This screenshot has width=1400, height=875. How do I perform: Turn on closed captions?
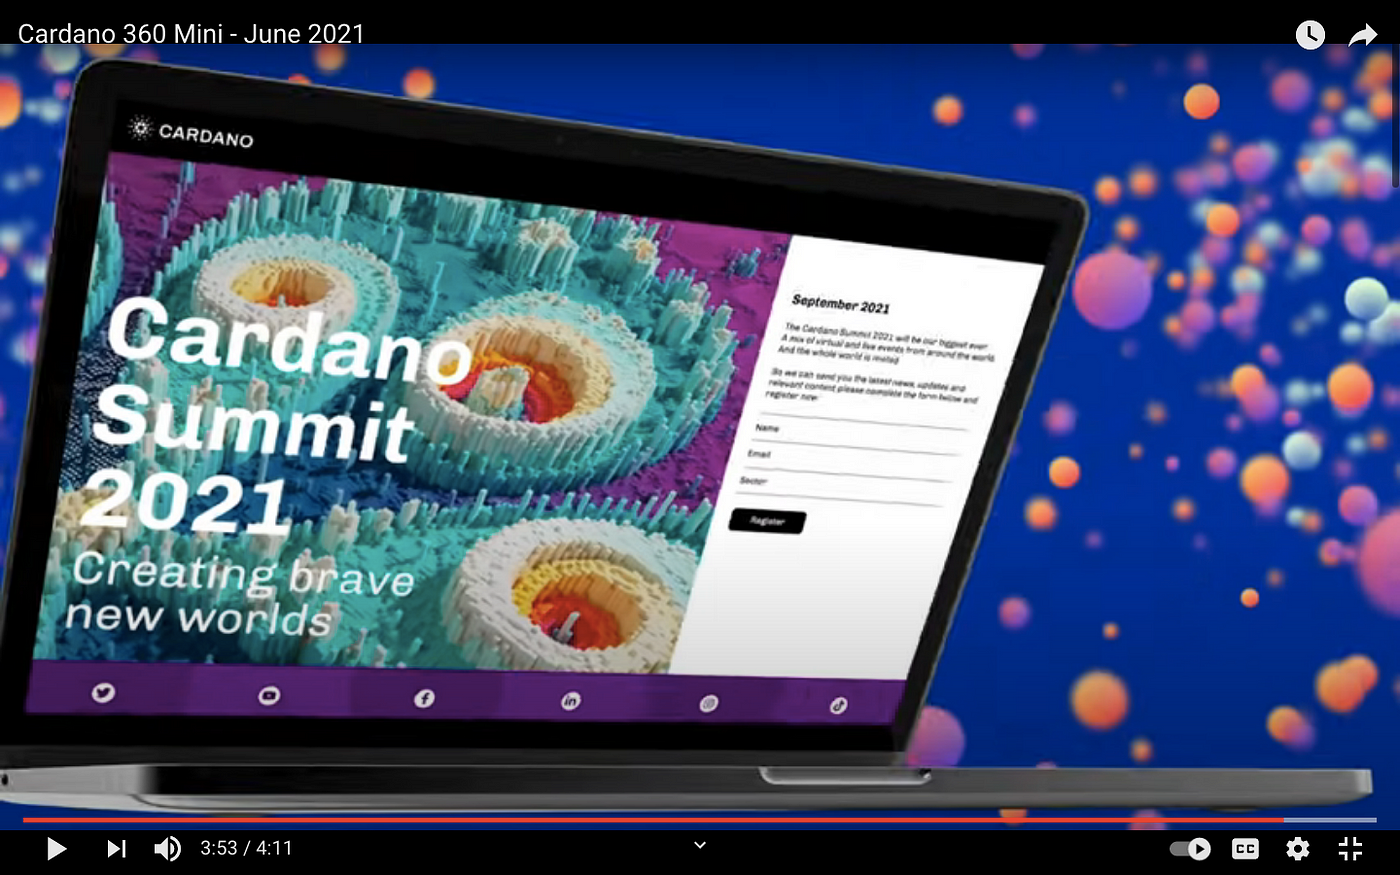tap(1245, 849)
